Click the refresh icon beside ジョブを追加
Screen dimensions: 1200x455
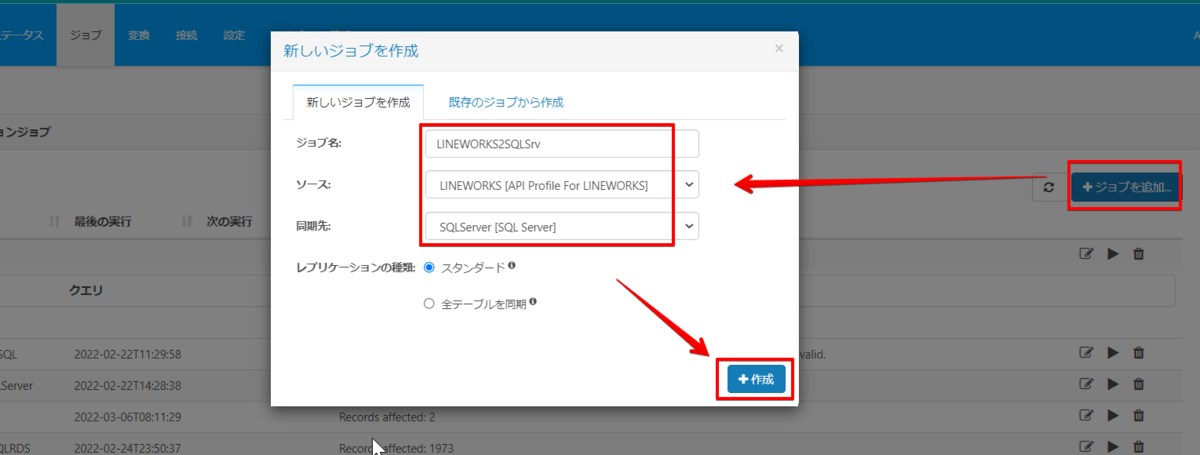1048,187
